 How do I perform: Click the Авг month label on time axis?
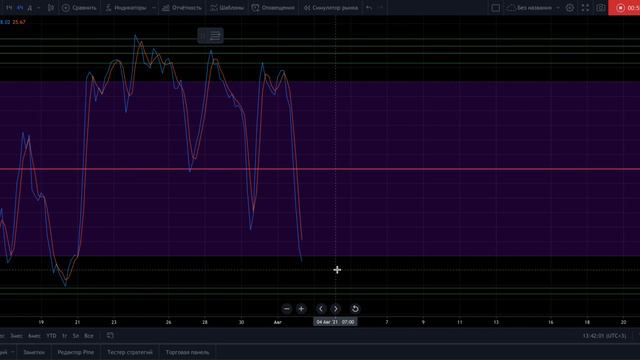point(278,322)
